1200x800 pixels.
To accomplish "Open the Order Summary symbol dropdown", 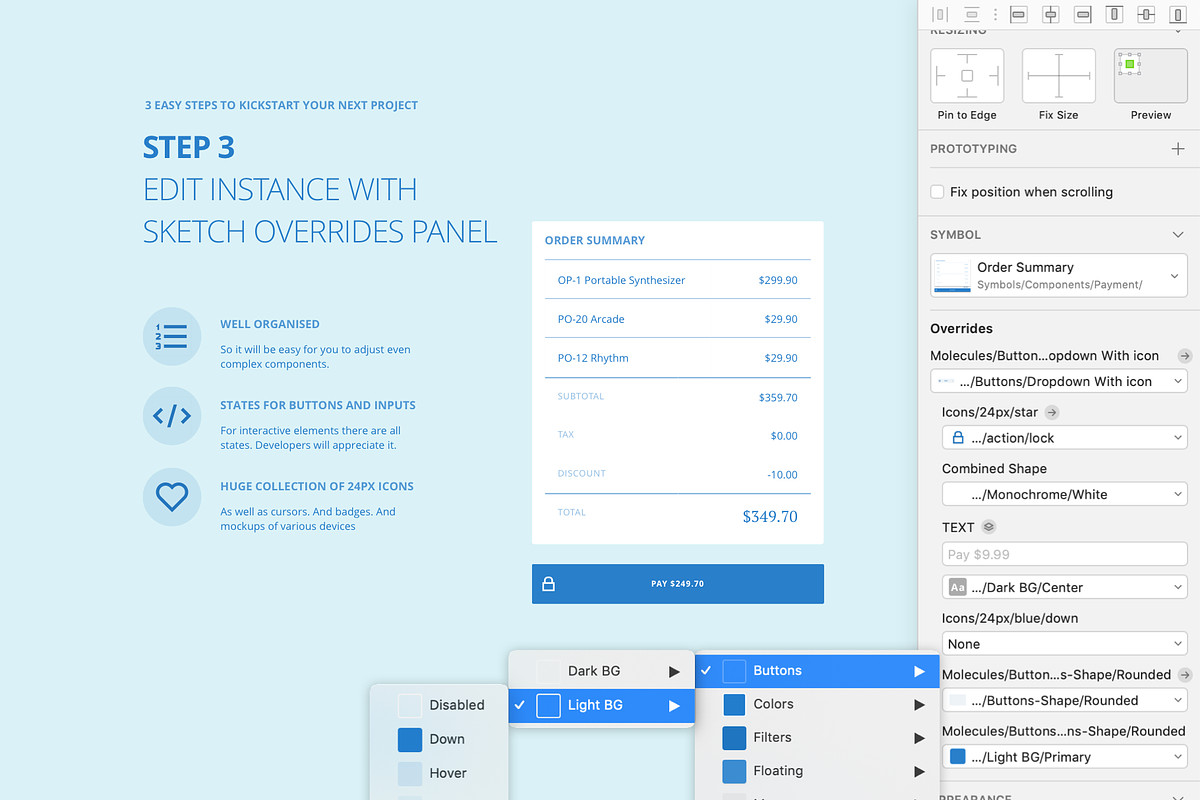I will tap(1059, 276).
